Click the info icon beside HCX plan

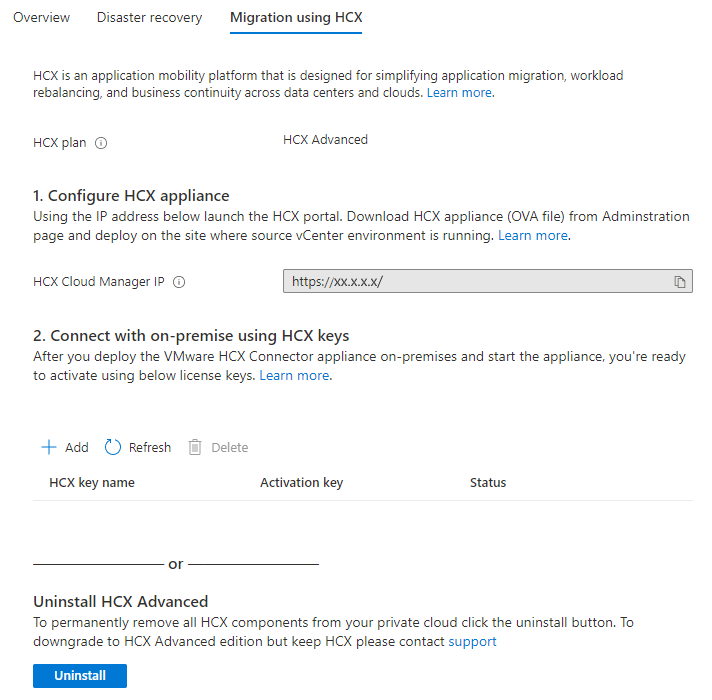coord(101,143)
